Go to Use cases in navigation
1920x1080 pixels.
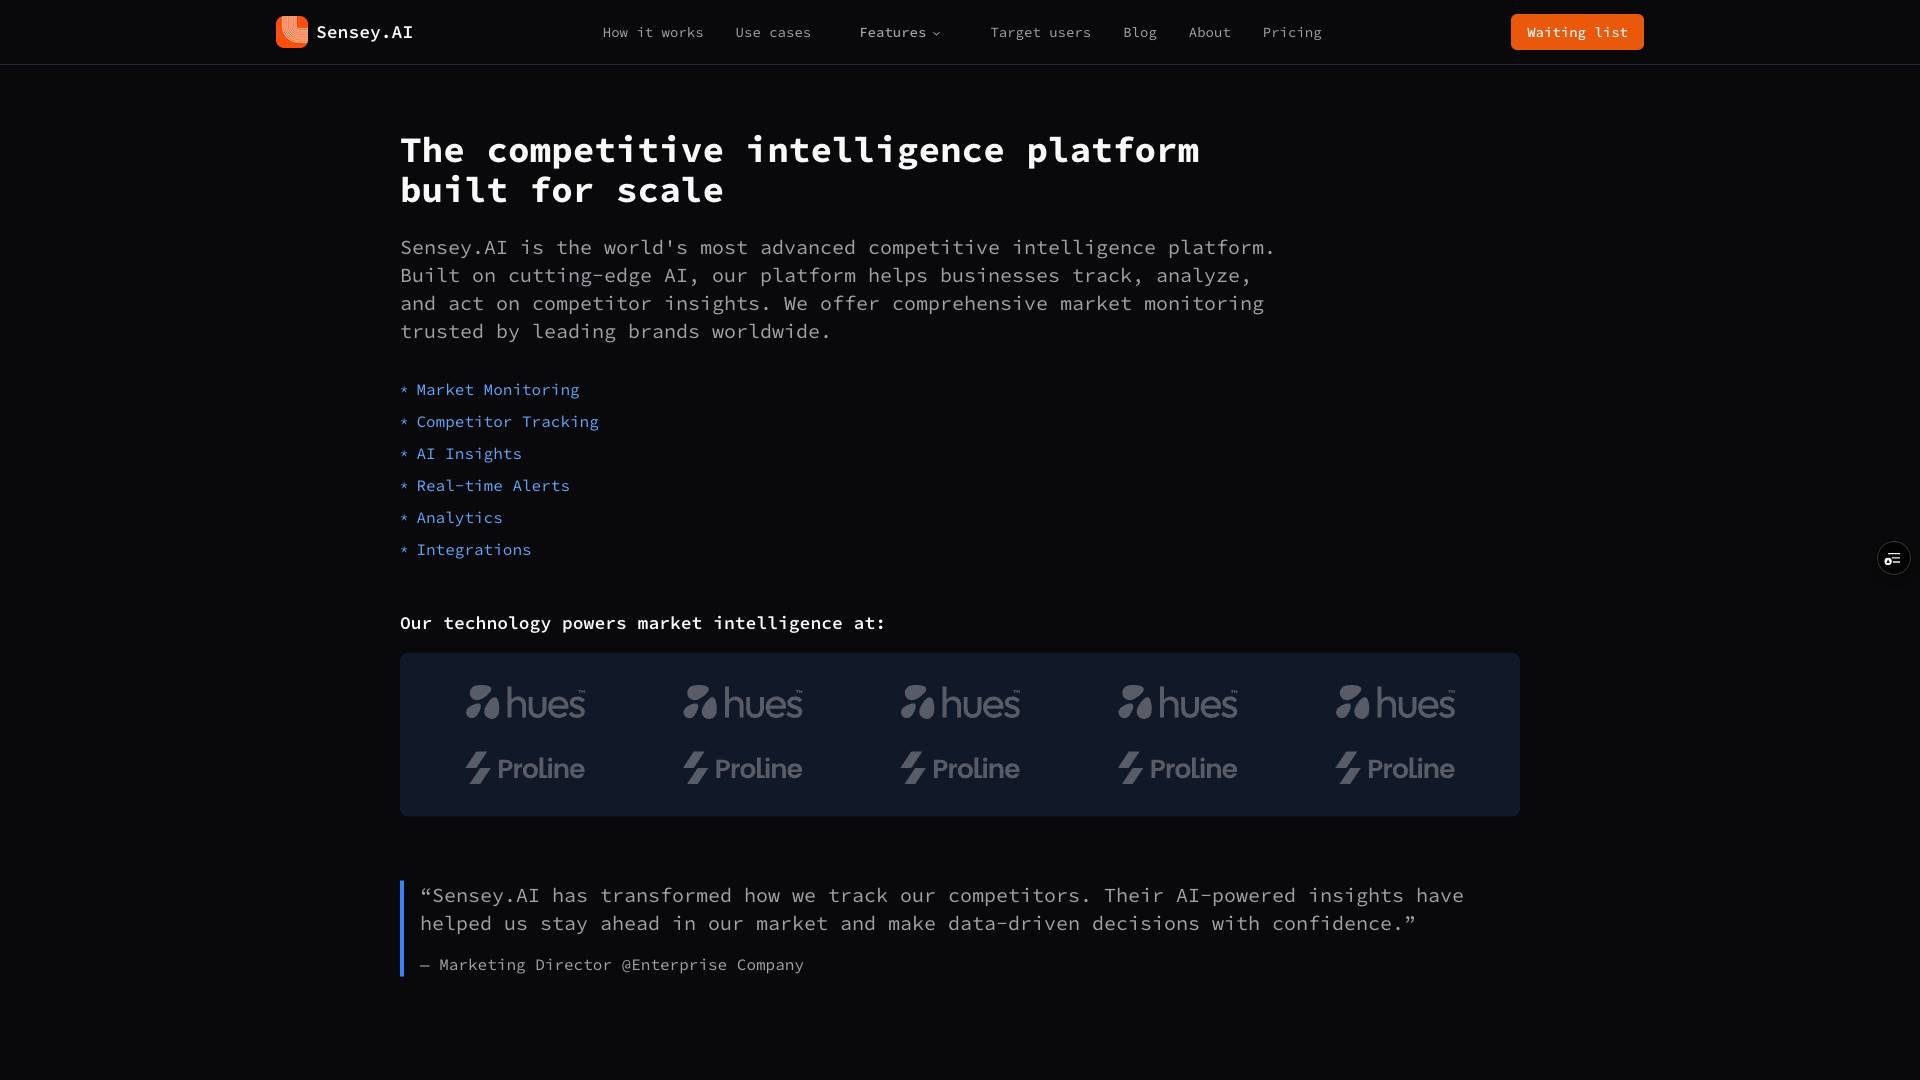pos(773,32)
